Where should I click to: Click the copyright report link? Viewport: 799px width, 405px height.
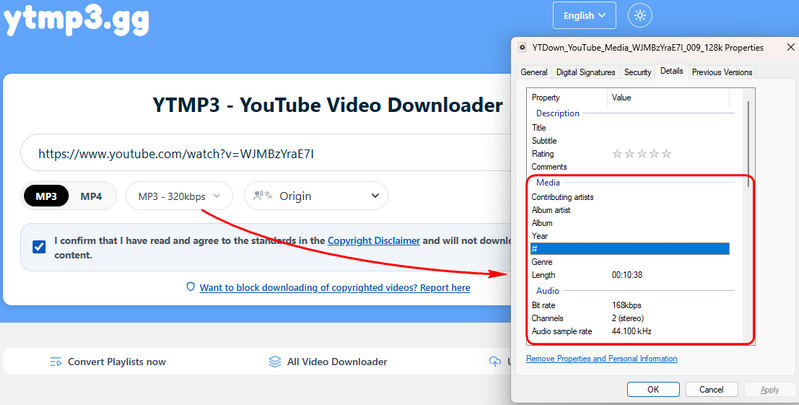coord(335,287)
